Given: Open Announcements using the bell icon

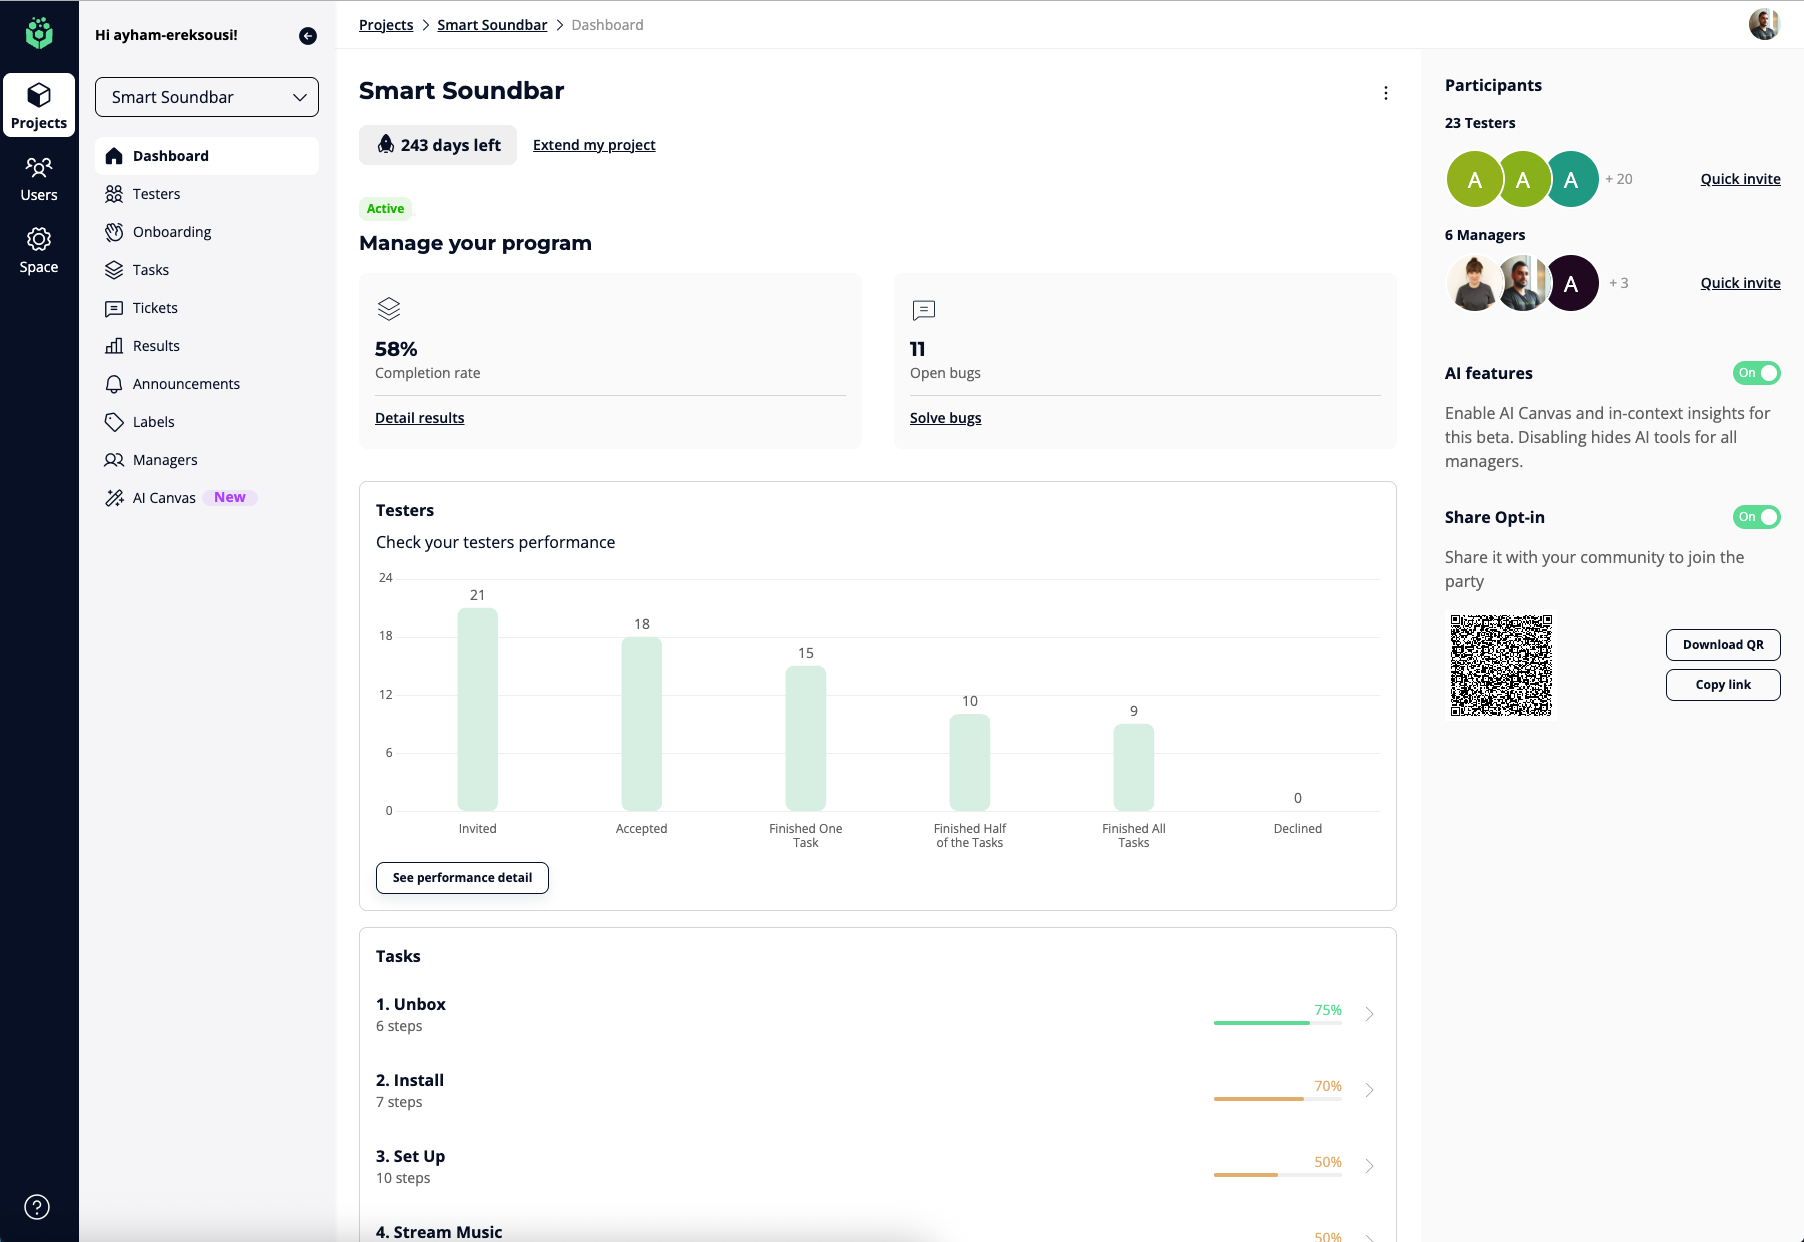Looking at the screenshot, I should pos(116,384).
